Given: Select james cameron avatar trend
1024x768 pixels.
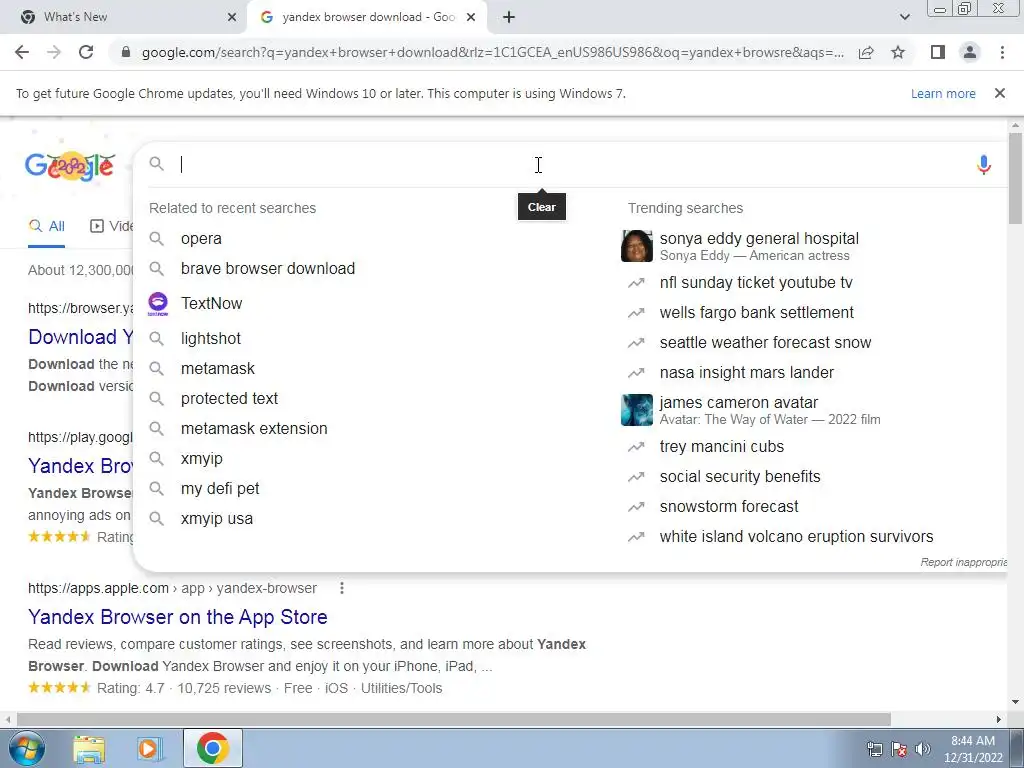Looking at the screenshot, I should pos(739,402).
